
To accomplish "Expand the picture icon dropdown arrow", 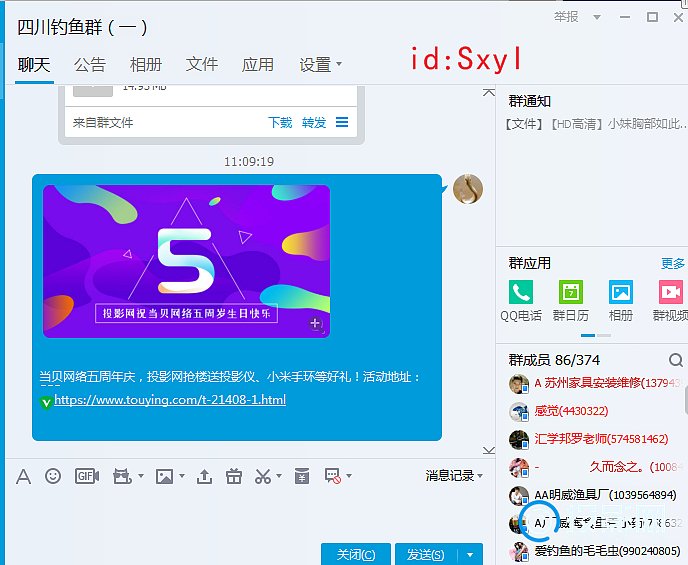I will click(x=182, y=476).
